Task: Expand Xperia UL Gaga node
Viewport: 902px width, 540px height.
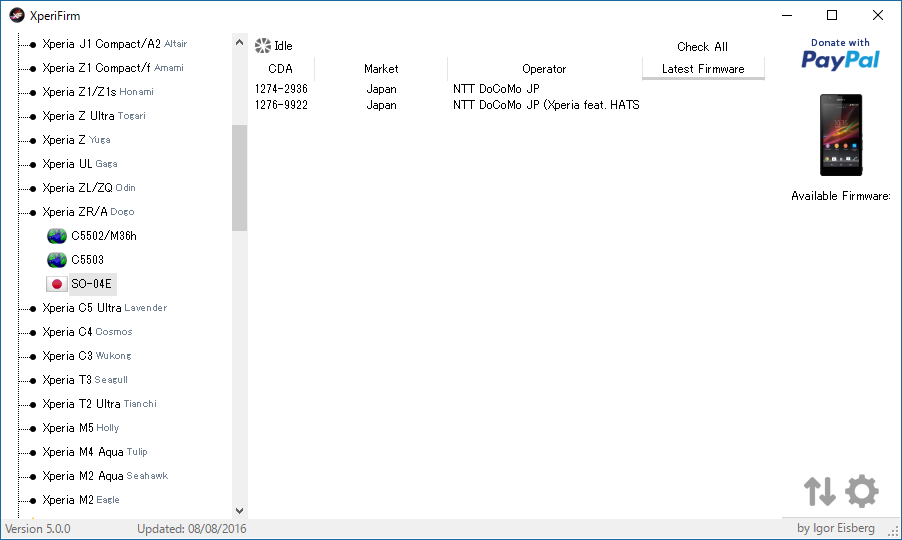Action: [32, 164]
